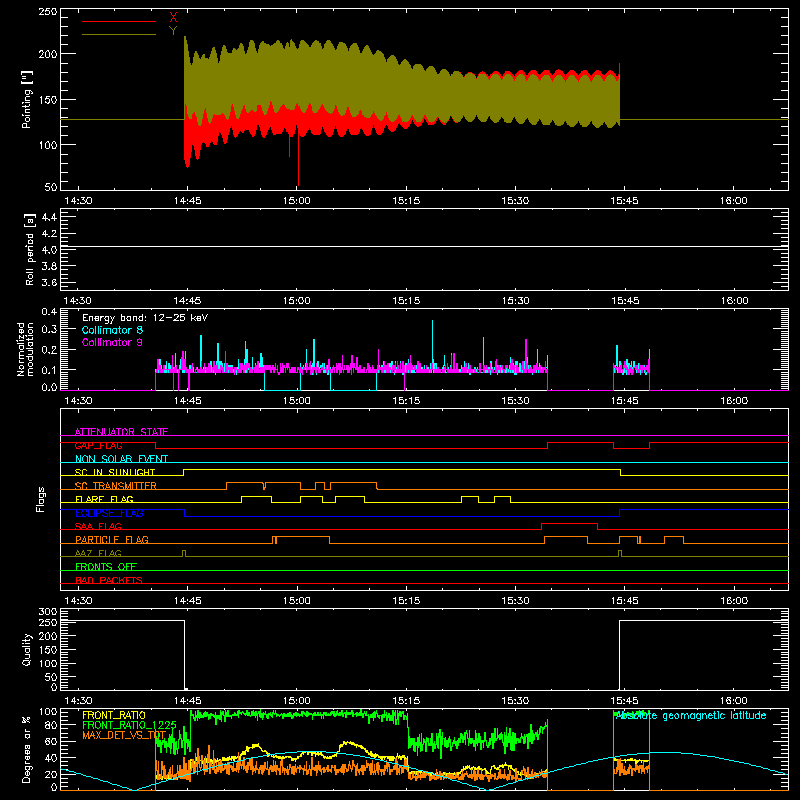Screen dimensions: 800x800
Task: Click the green FRONT_RATIO_1225 legend entry
Action: pos(129,725)
